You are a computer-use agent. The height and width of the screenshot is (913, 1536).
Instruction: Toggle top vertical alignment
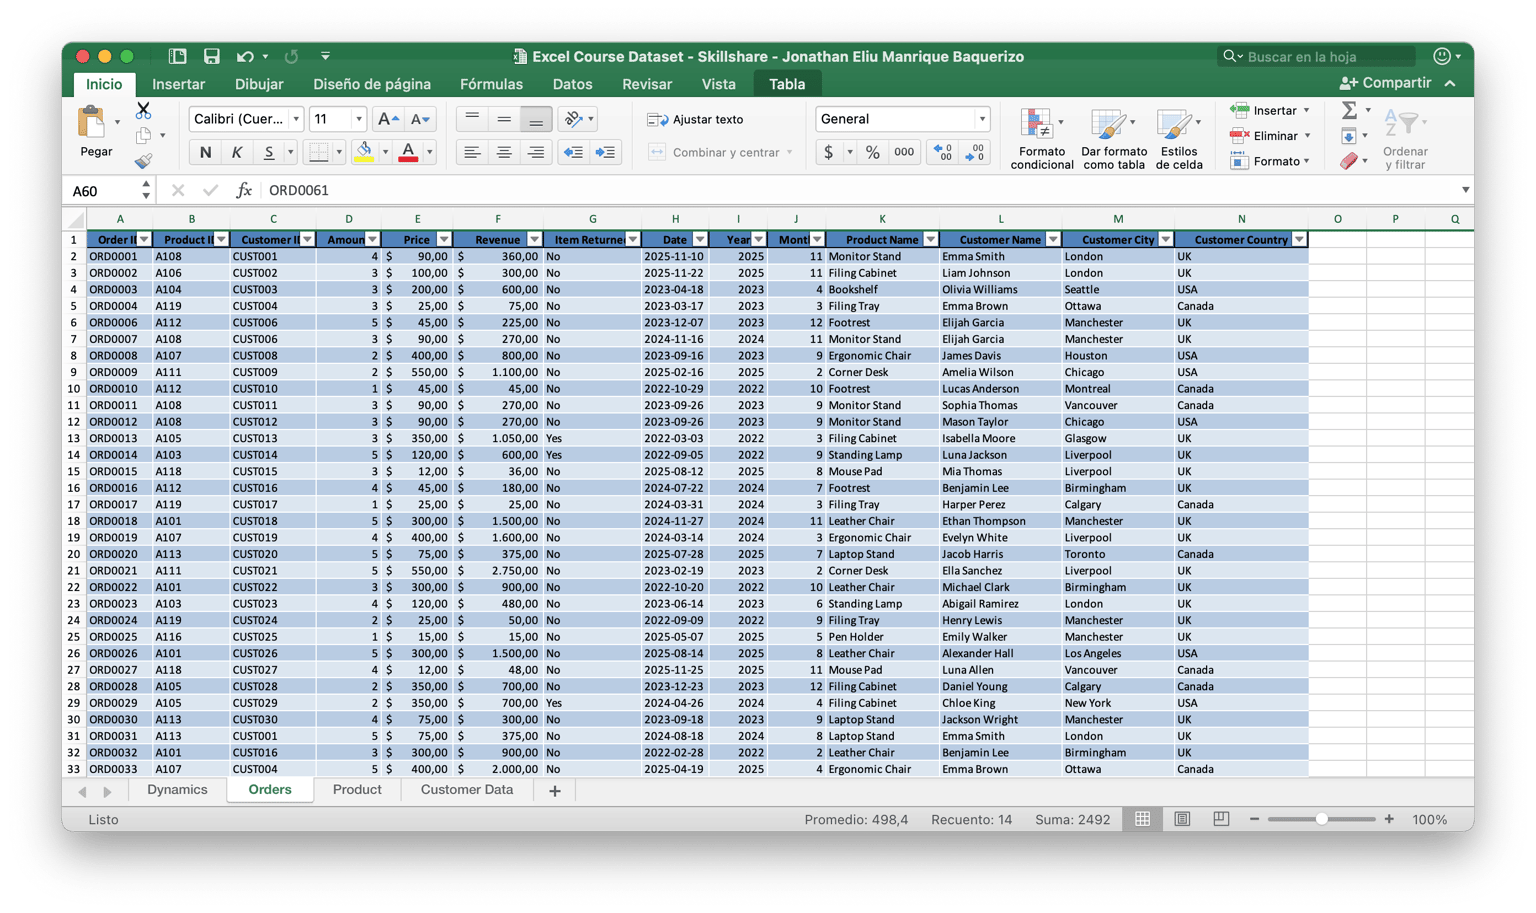(472, 119)
